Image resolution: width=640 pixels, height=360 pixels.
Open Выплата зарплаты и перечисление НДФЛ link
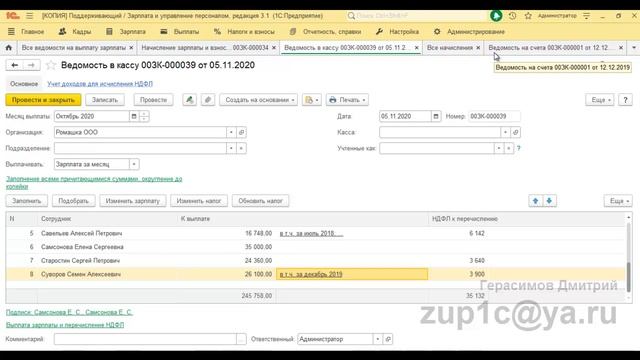(x=65, y=325)
